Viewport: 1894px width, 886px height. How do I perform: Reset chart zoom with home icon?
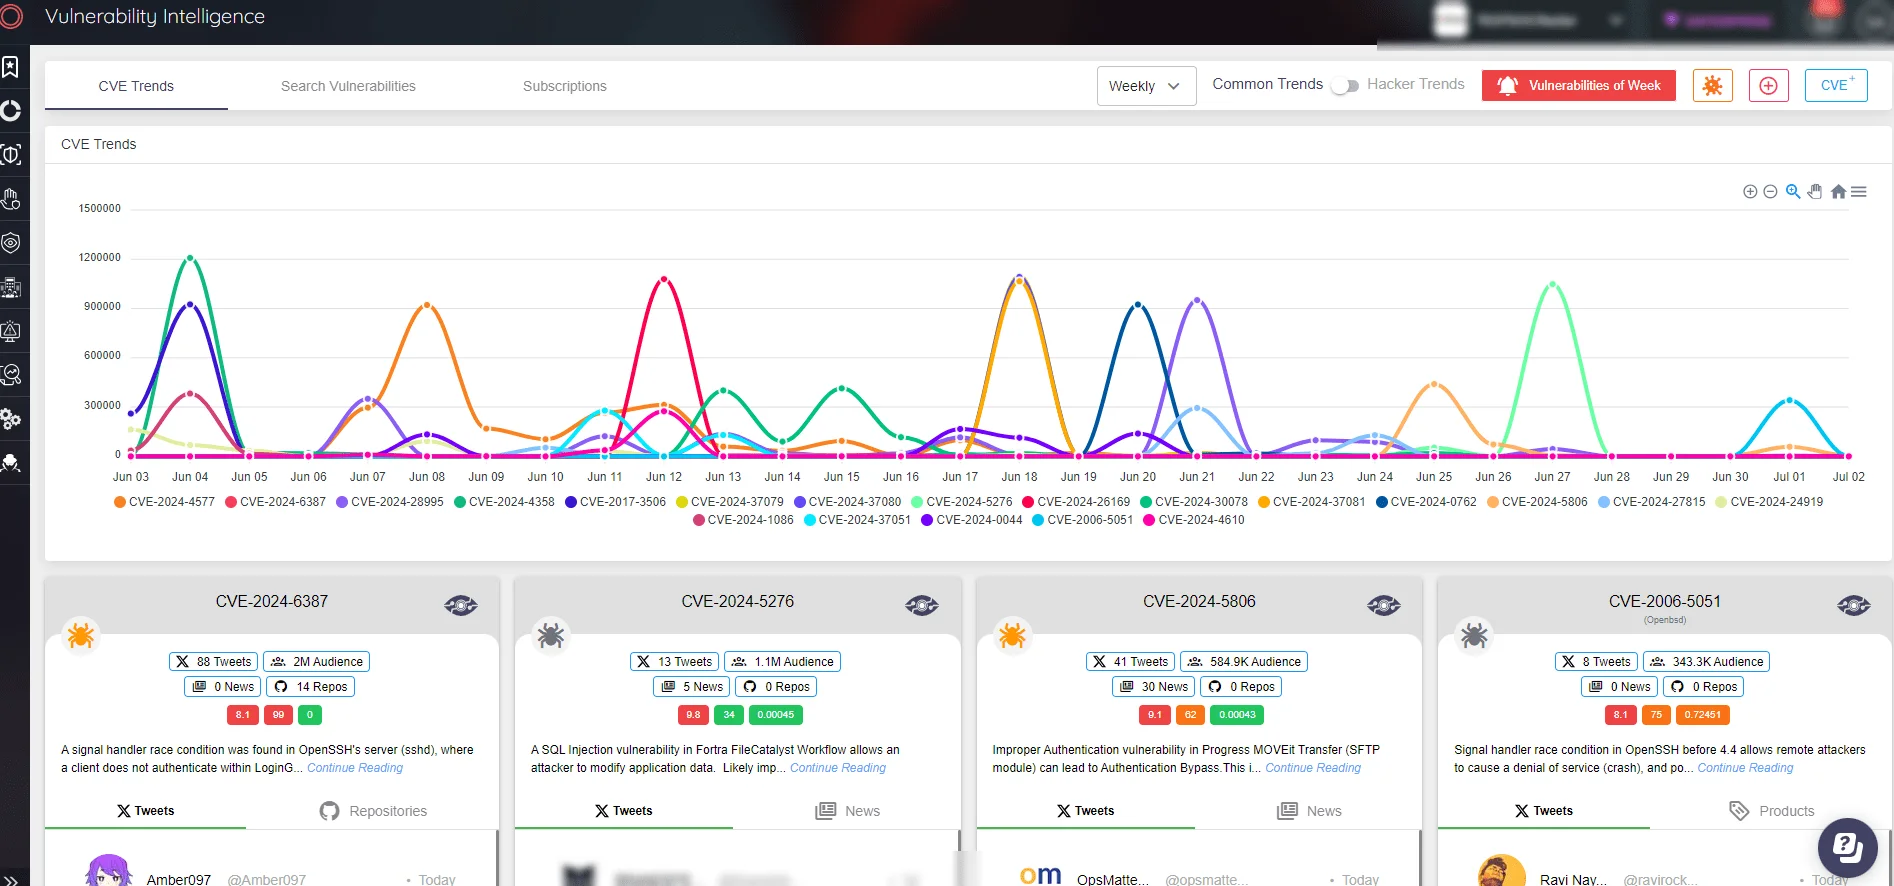[1838, 192]
